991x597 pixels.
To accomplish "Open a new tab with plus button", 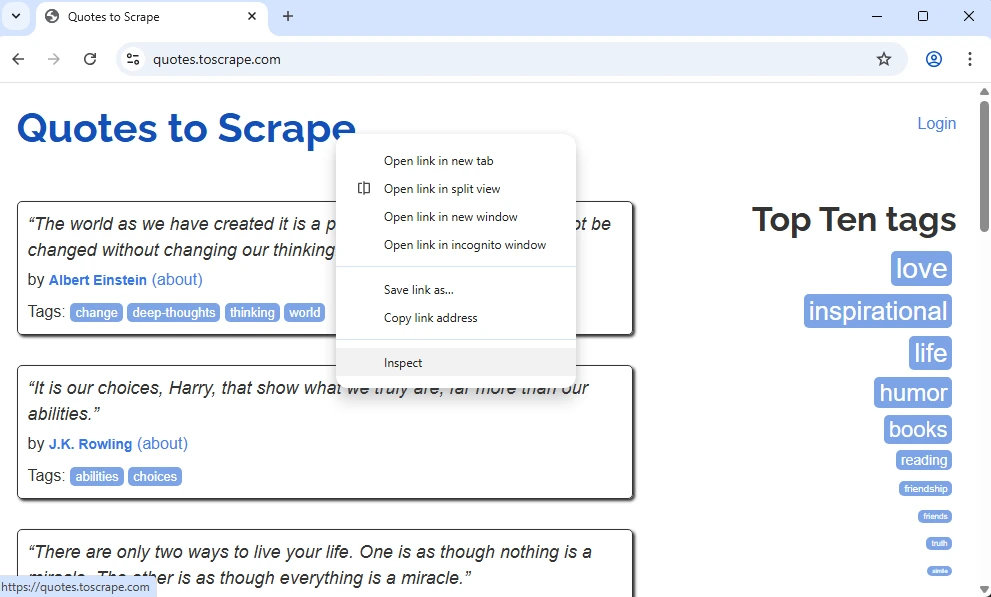I will pyautogui.click(x=288, y=16).
